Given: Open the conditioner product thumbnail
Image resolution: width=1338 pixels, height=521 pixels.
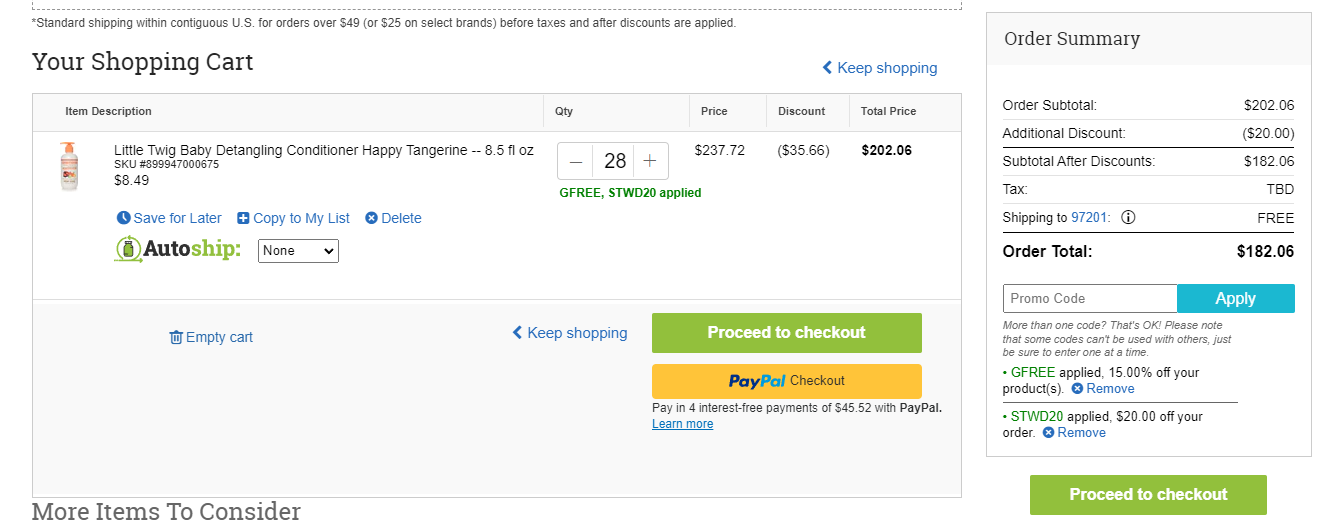Looking at the screenshot, I should 68,166.
